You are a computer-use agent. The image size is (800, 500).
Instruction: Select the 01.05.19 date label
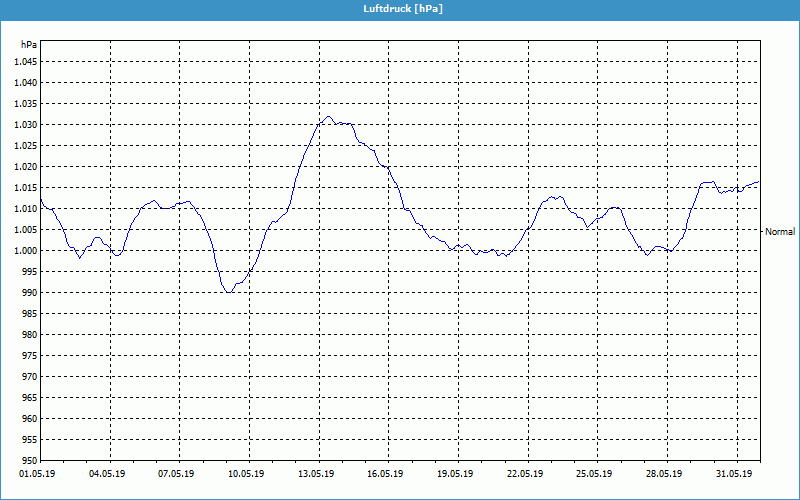(x=37, y=474)
